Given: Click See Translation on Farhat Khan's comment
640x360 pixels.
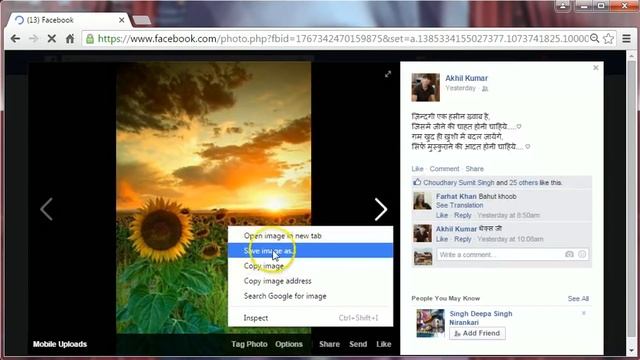Looking at the screenshot, I should click(459, 205).
